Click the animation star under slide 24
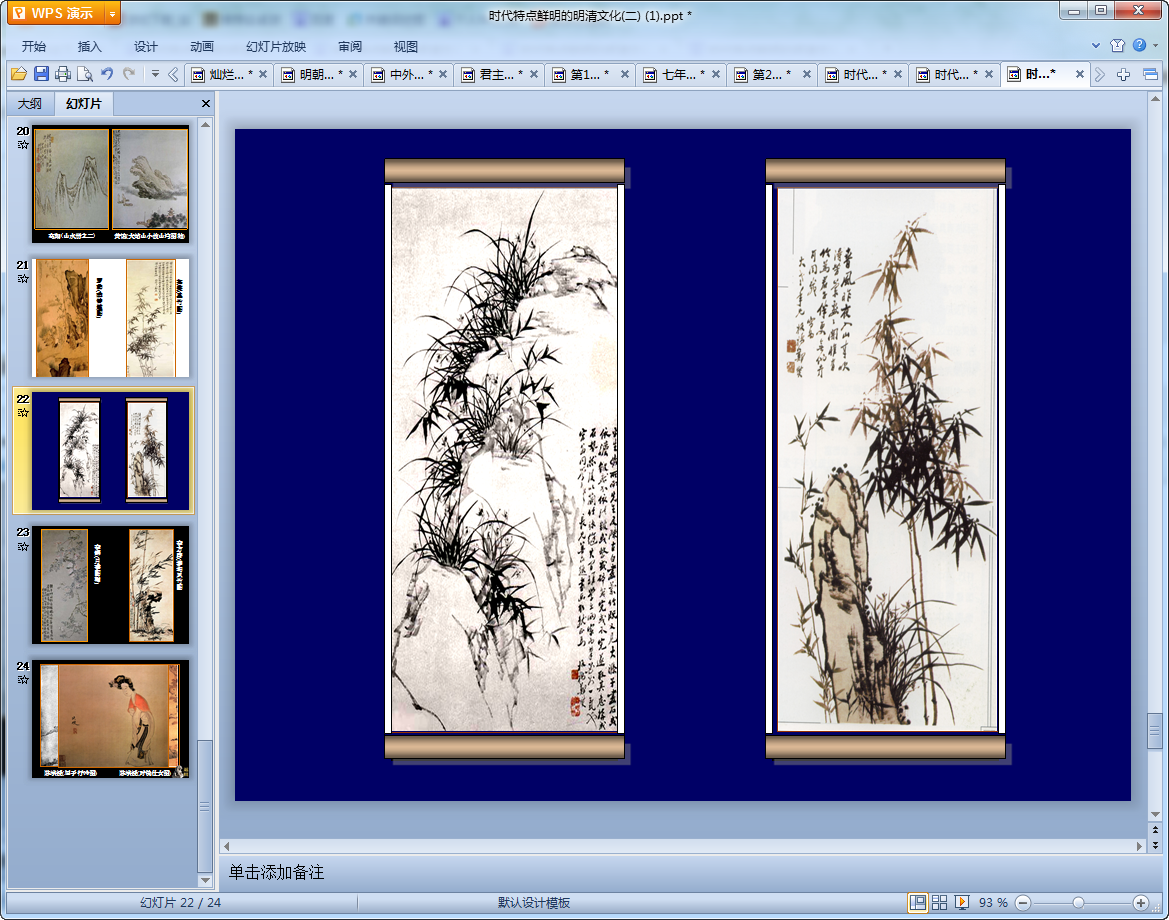Image resolution: width=1169 pixels, height=920 pixels. 23,680
